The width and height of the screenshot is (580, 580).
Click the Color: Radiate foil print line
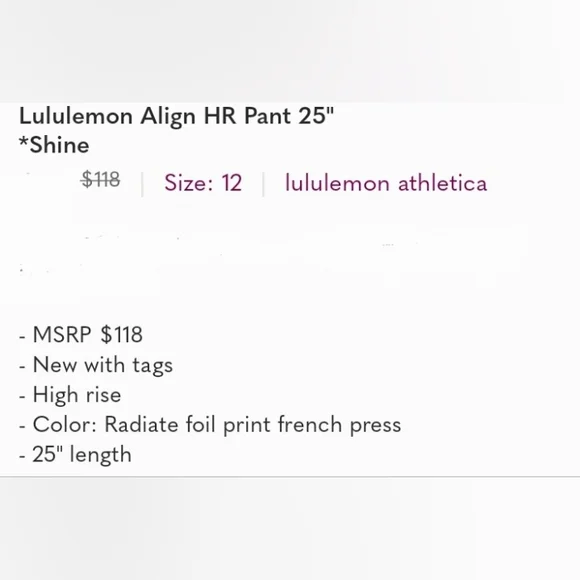click(210, 424)
